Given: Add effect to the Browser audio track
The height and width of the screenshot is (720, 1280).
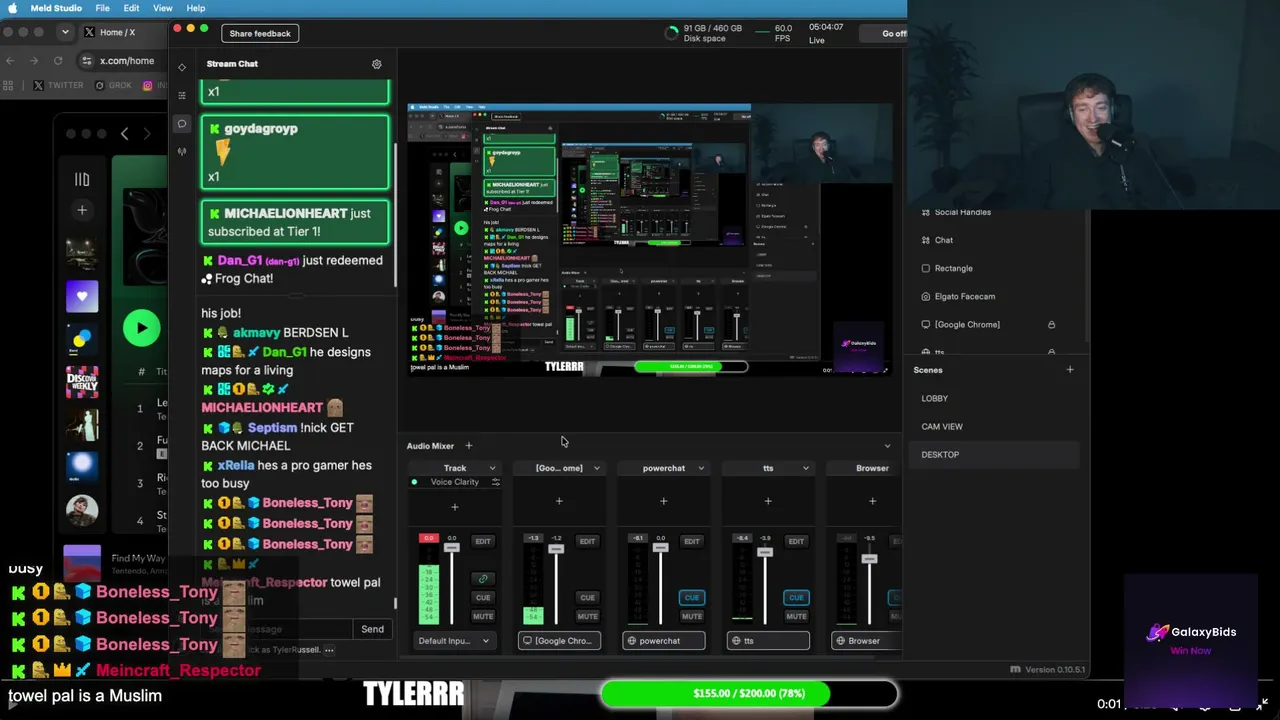Looking at the screenshot, I should (872, 501).
